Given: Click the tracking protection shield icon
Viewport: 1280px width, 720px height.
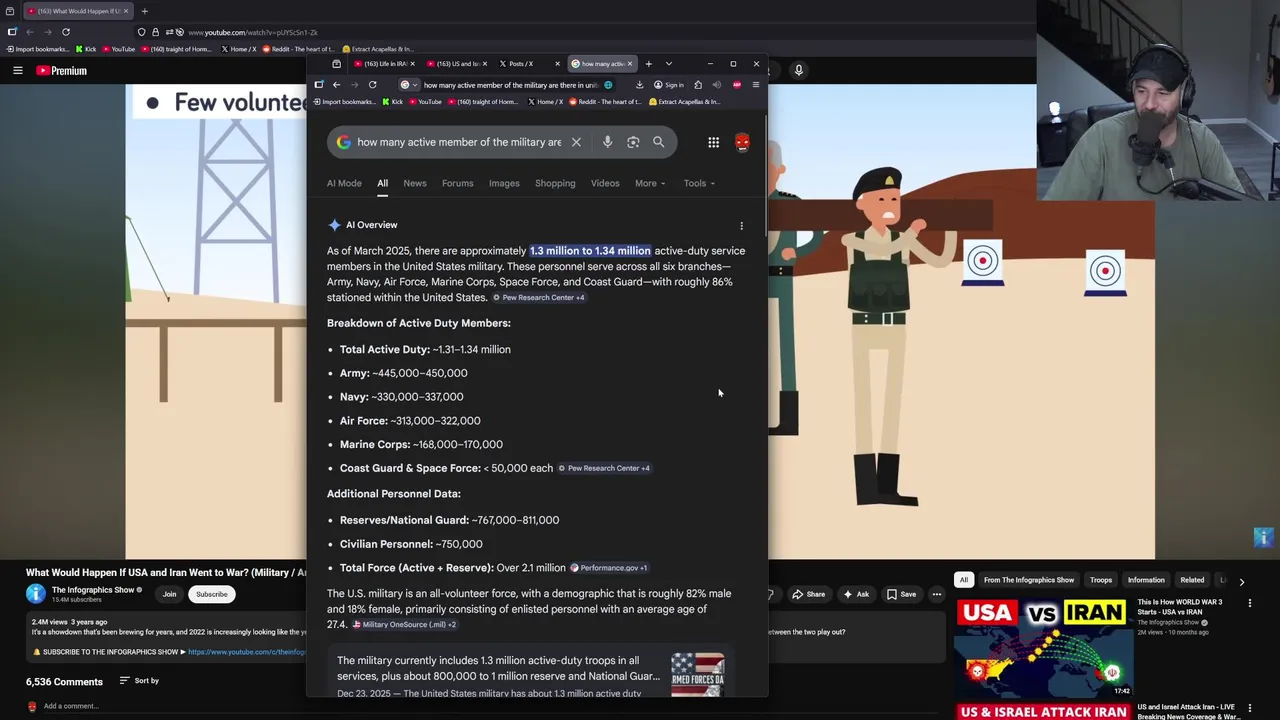Looking at the screenshot, I should tap(142, 32).
